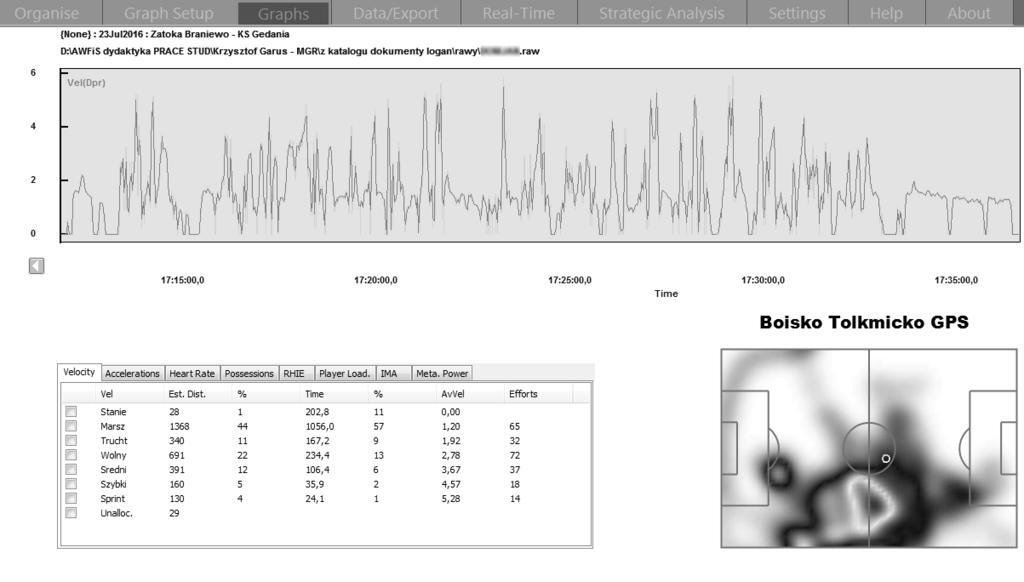The image size is (1024, 582).
Task: Click the 17:15:00,0 time axis label
Action: click(x=182, y=280)
